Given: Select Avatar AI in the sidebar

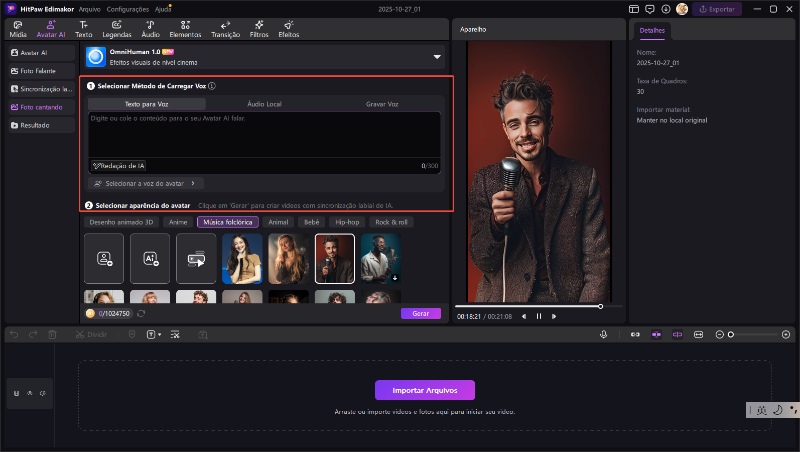Looking at the screenshot, I should coord(41,53).
